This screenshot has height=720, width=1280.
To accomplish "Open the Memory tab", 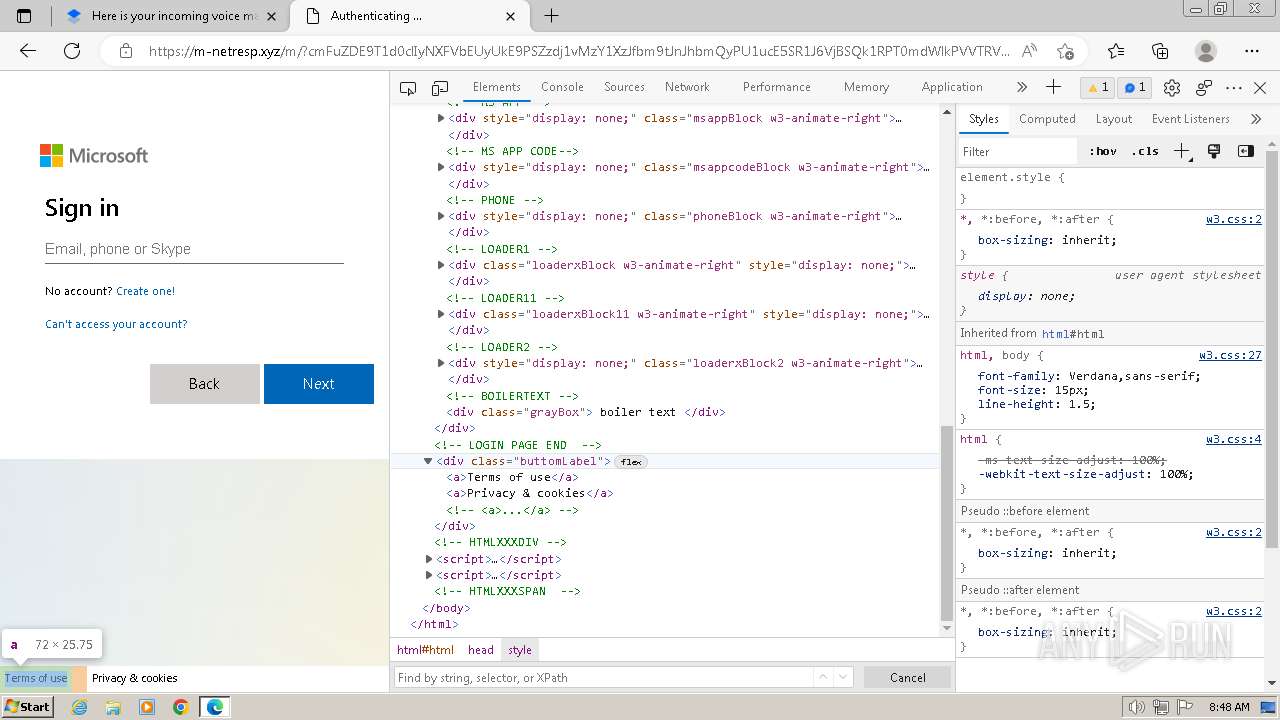I will click(866, 87).
